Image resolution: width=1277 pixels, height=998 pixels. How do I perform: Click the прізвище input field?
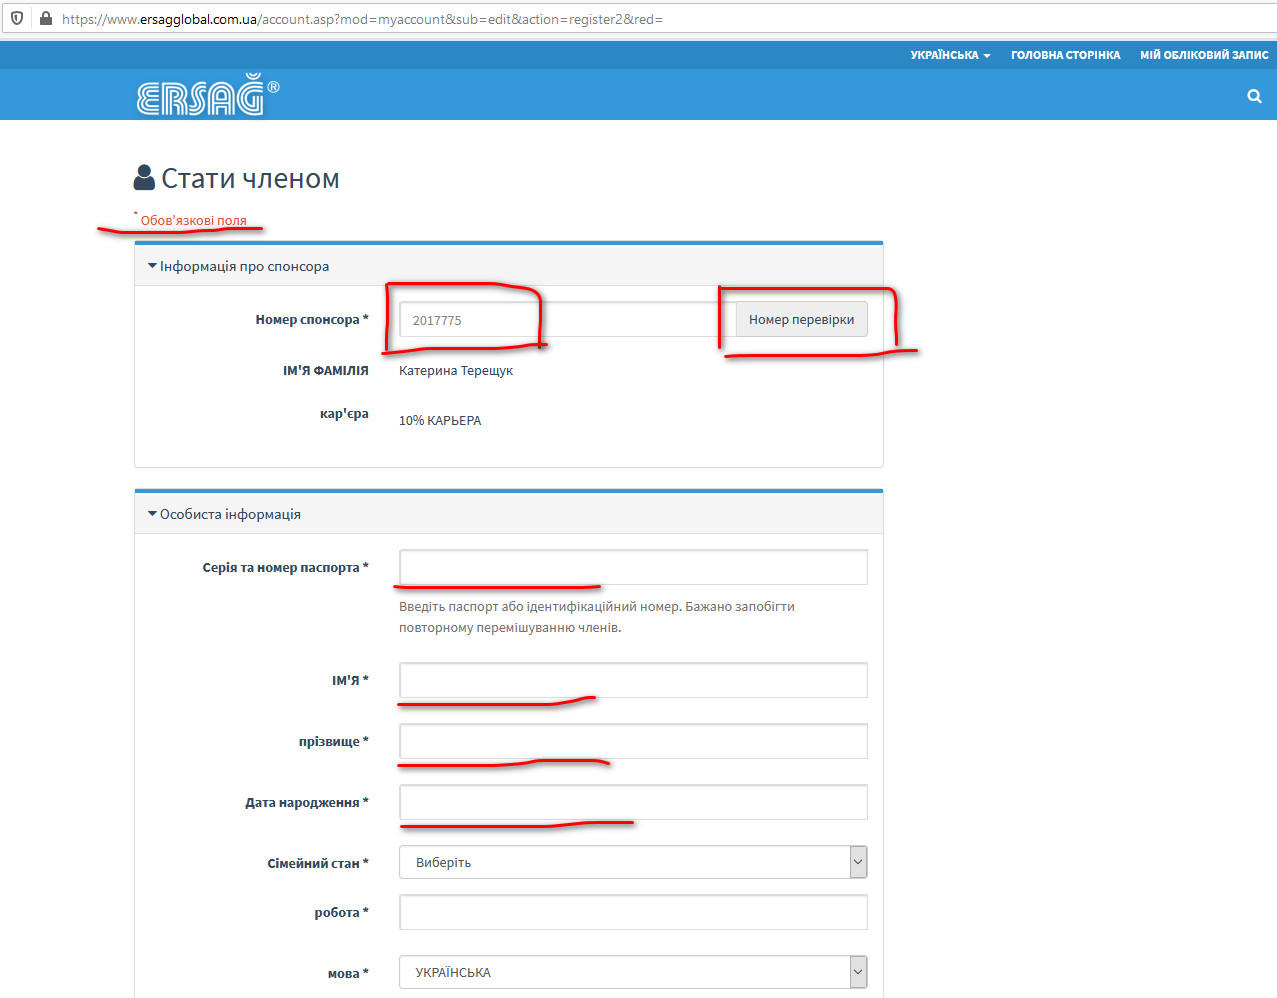click(x=632, y=741)
